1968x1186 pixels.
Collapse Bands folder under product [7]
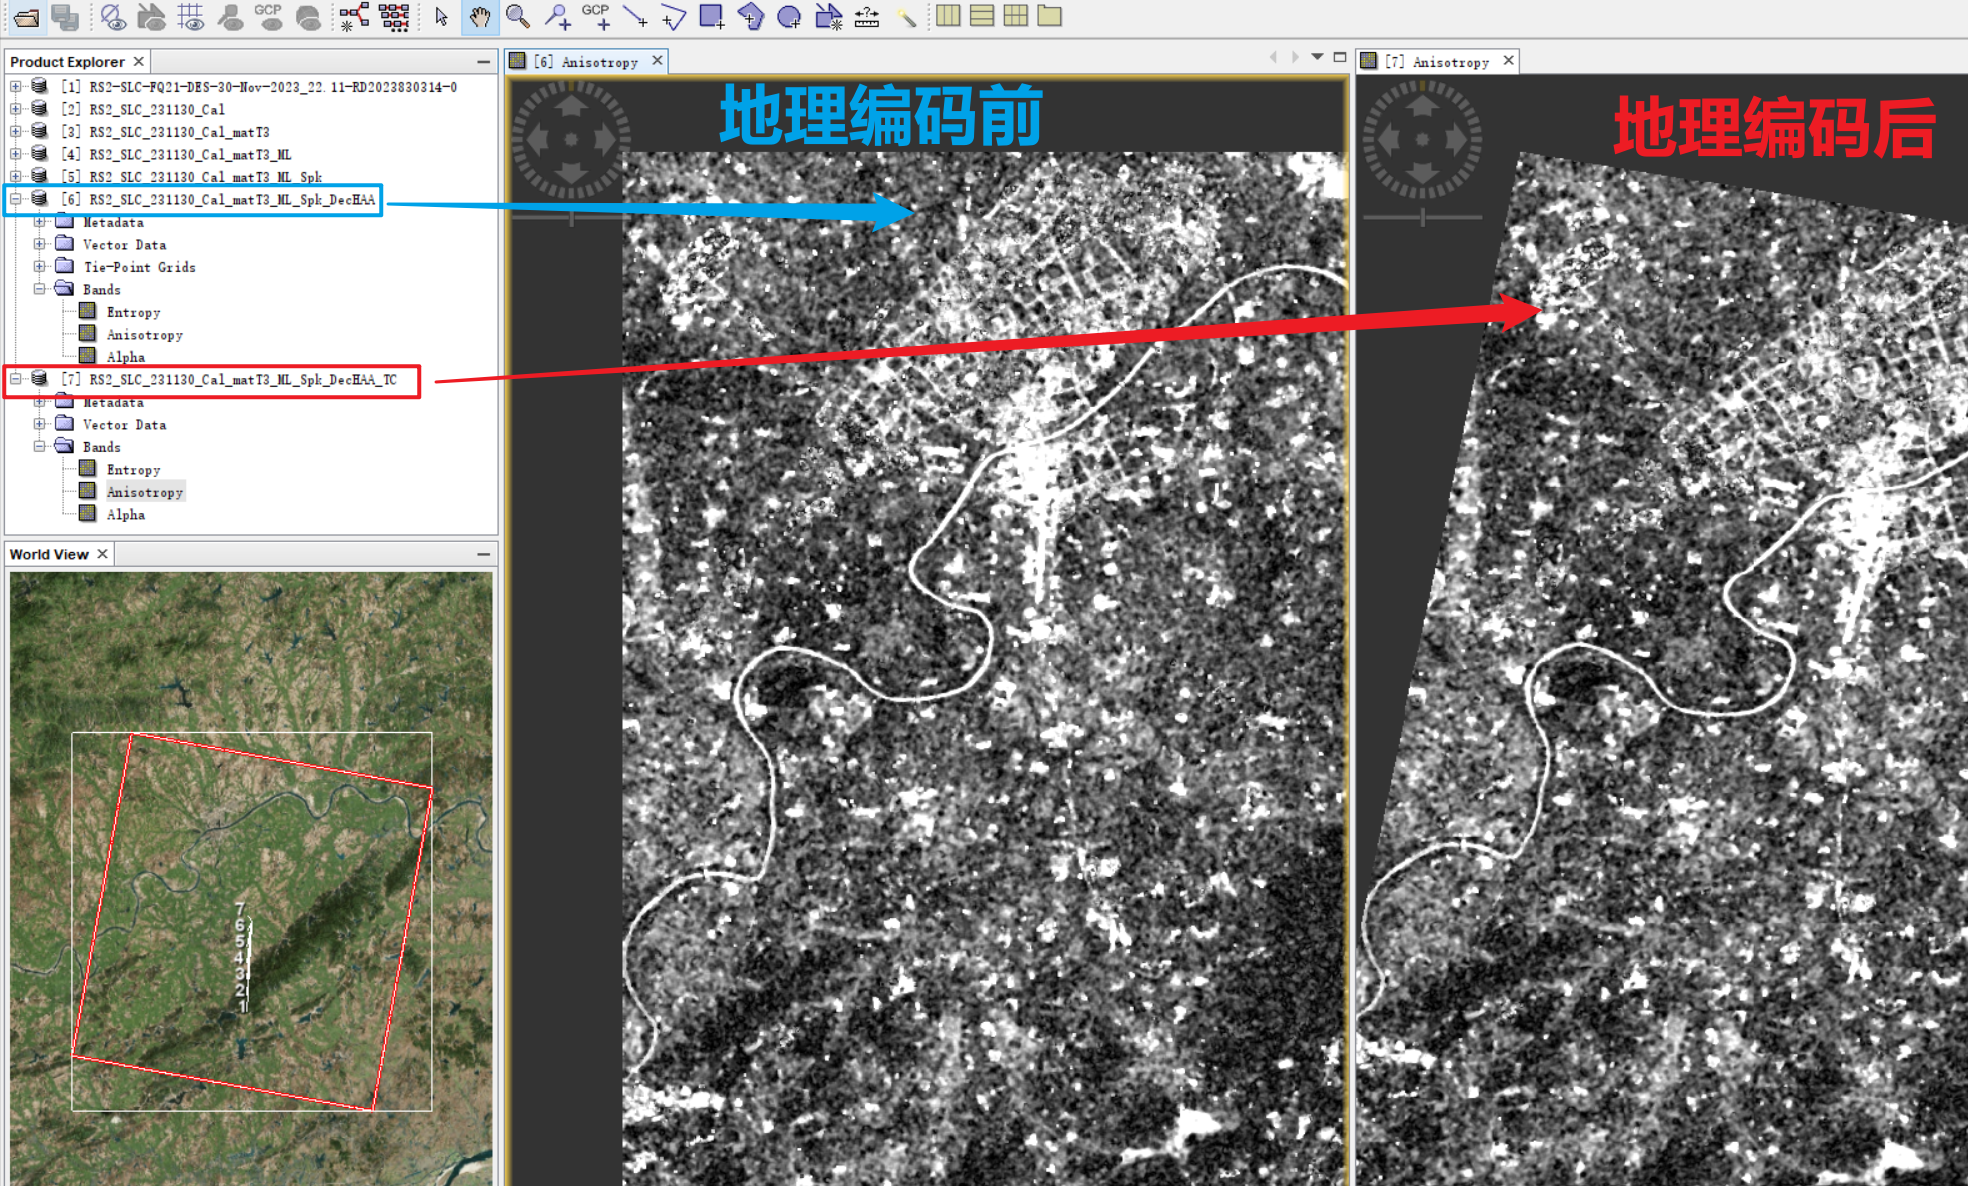39,447
